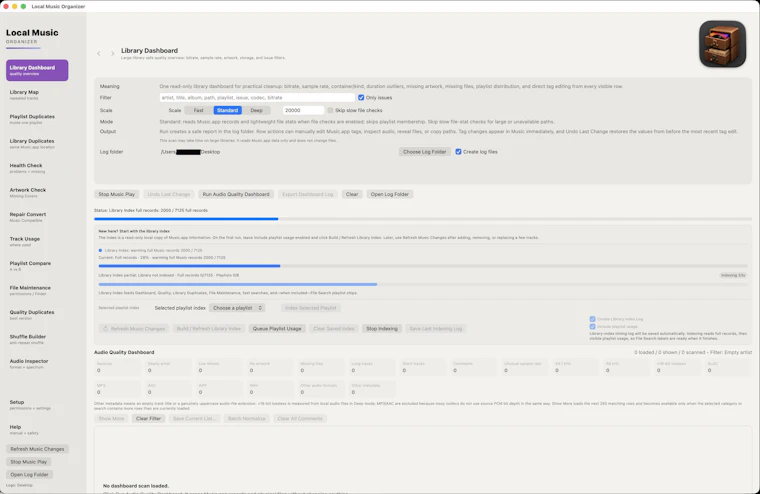Click sidebar Stop Music Play button
Viewport: 760px width, 494px height.
pyautogui.click(x=29, y=462)
